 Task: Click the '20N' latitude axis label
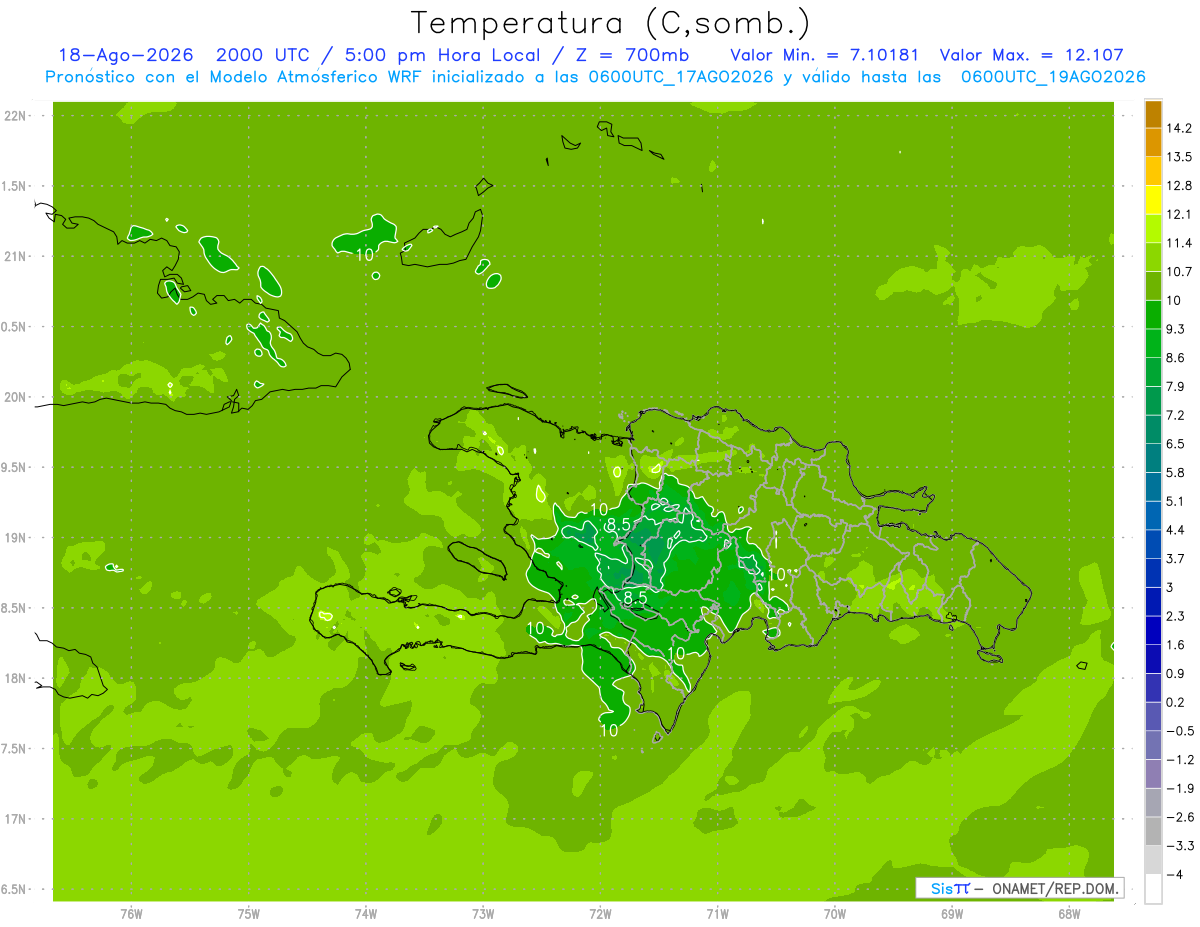(x=17, y=397)
